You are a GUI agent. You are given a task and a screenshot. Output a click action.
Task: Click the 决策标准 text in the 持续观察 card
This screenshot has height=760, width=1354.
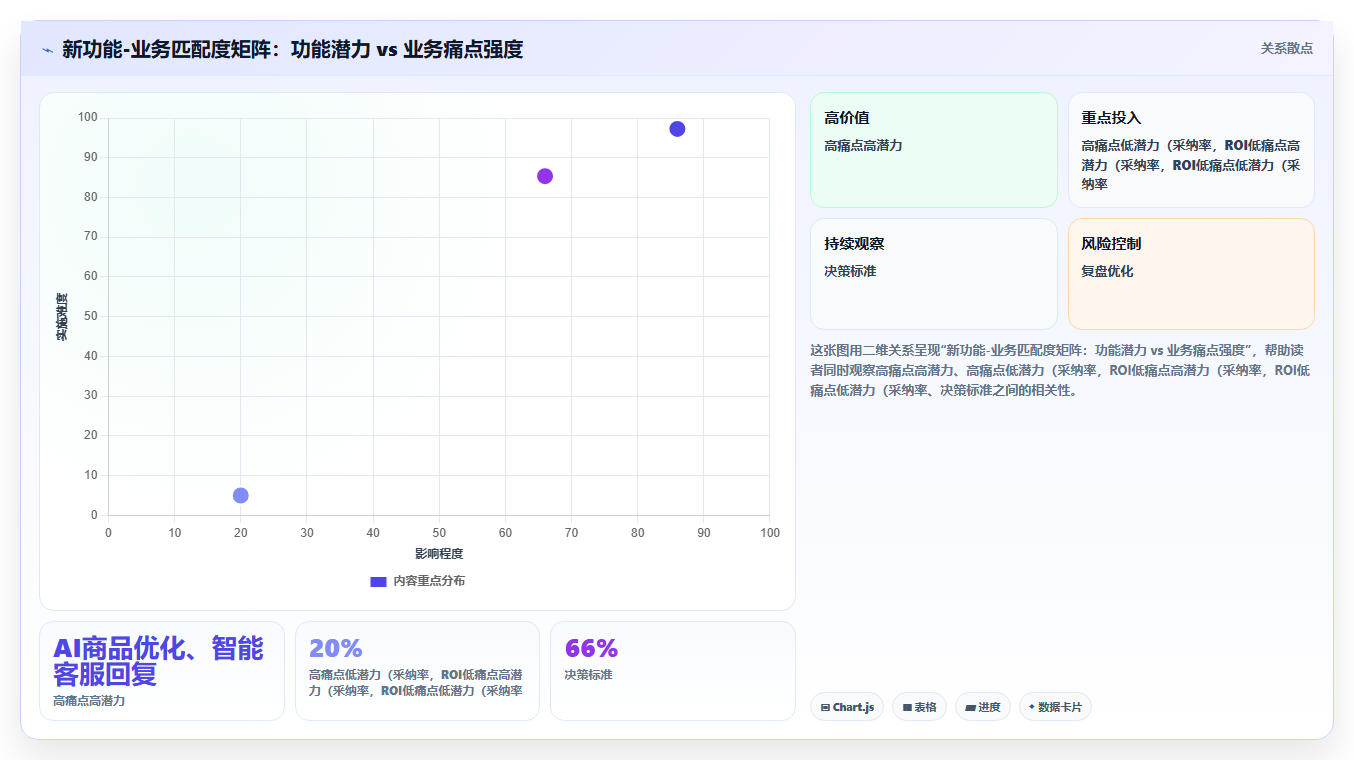[850, 271]
